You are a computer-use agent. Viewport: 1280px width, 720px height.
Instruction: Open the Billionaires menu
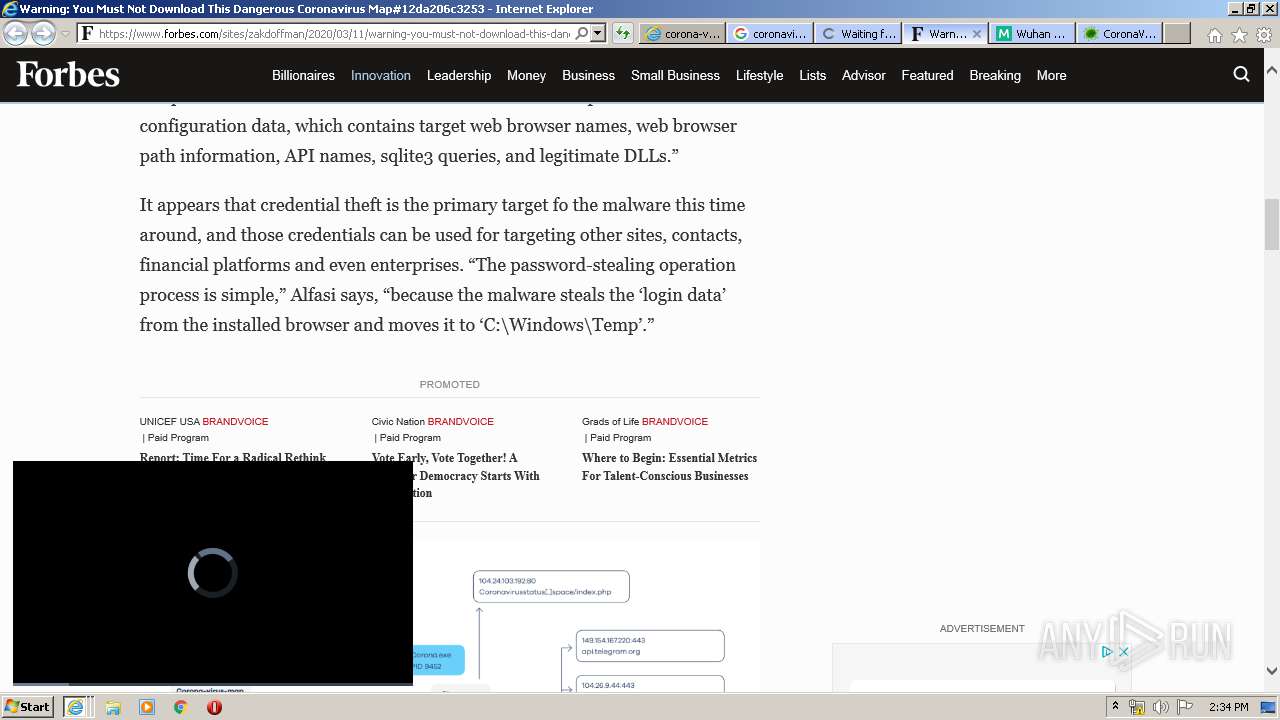click(x=303, y=75)
